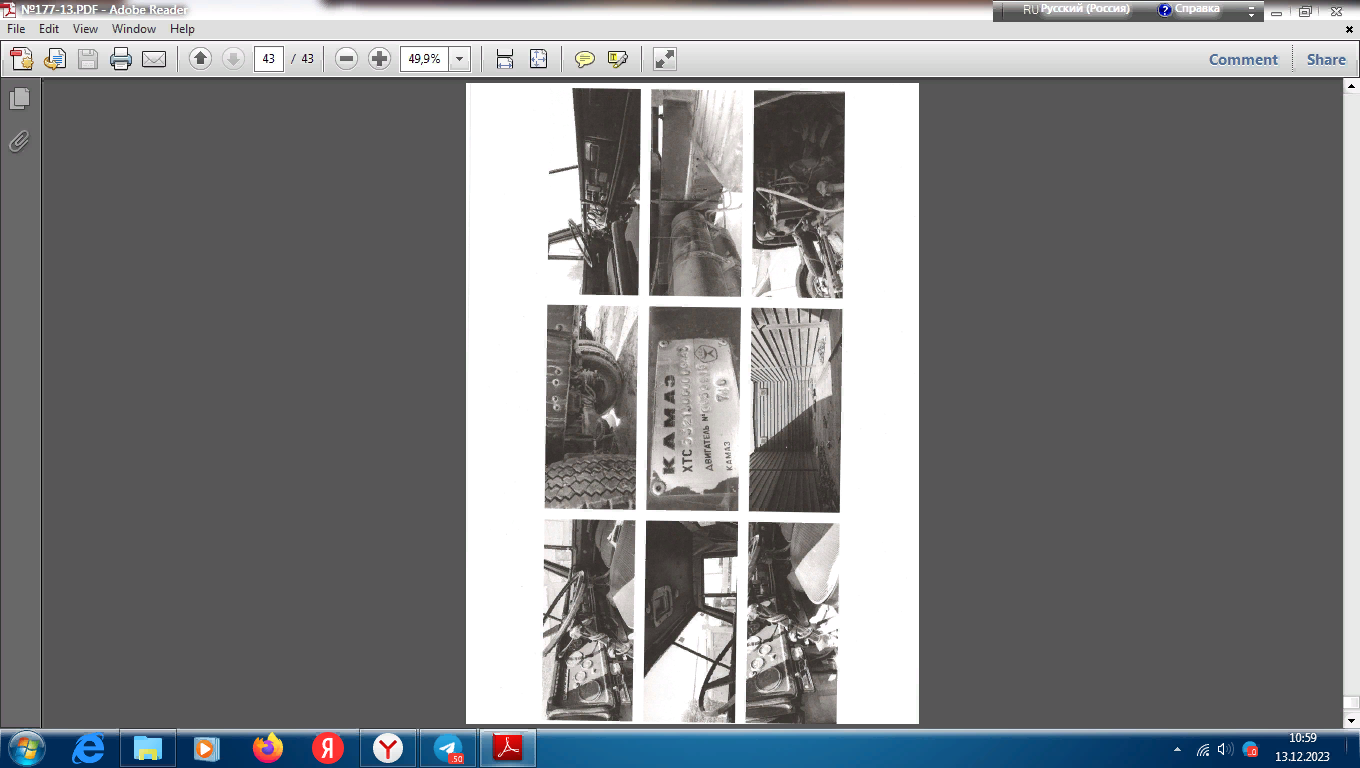Image resolution: width=1360 pixels, height=768 pixels.
Task: Click the volume speaker tray icon
Action: [x=1226, y=749]
